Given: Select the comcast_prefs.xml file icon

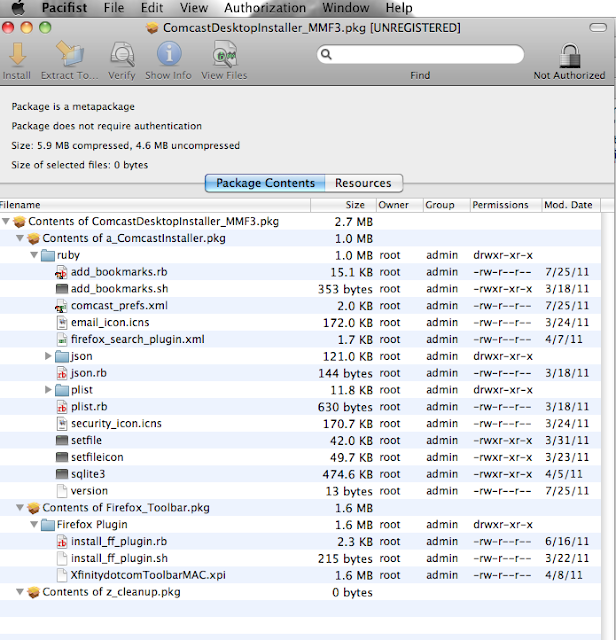Looking at the screenshot, I should tap(61, 306).
